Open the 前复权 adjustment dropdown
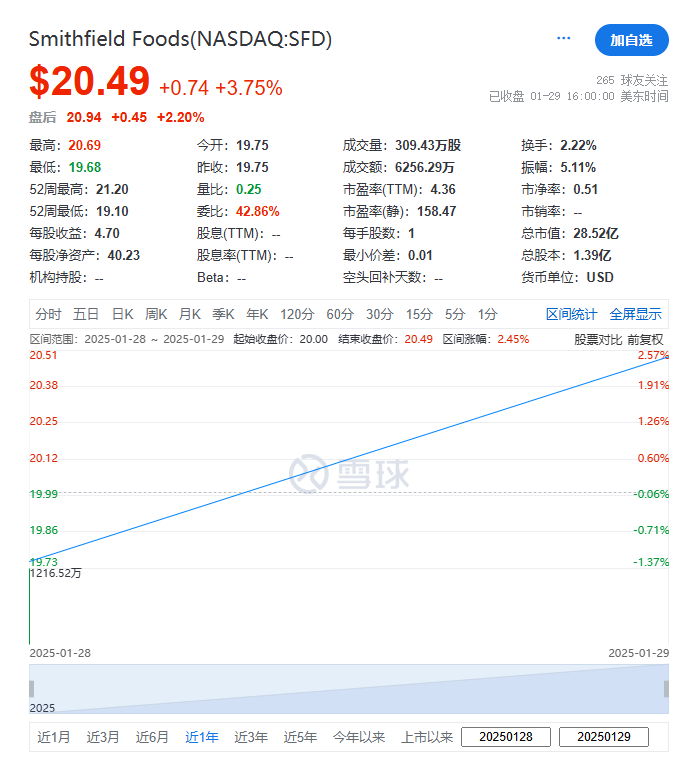Image resolution: width=693 pixels, height=760 pixels. (x=645, y=340)
